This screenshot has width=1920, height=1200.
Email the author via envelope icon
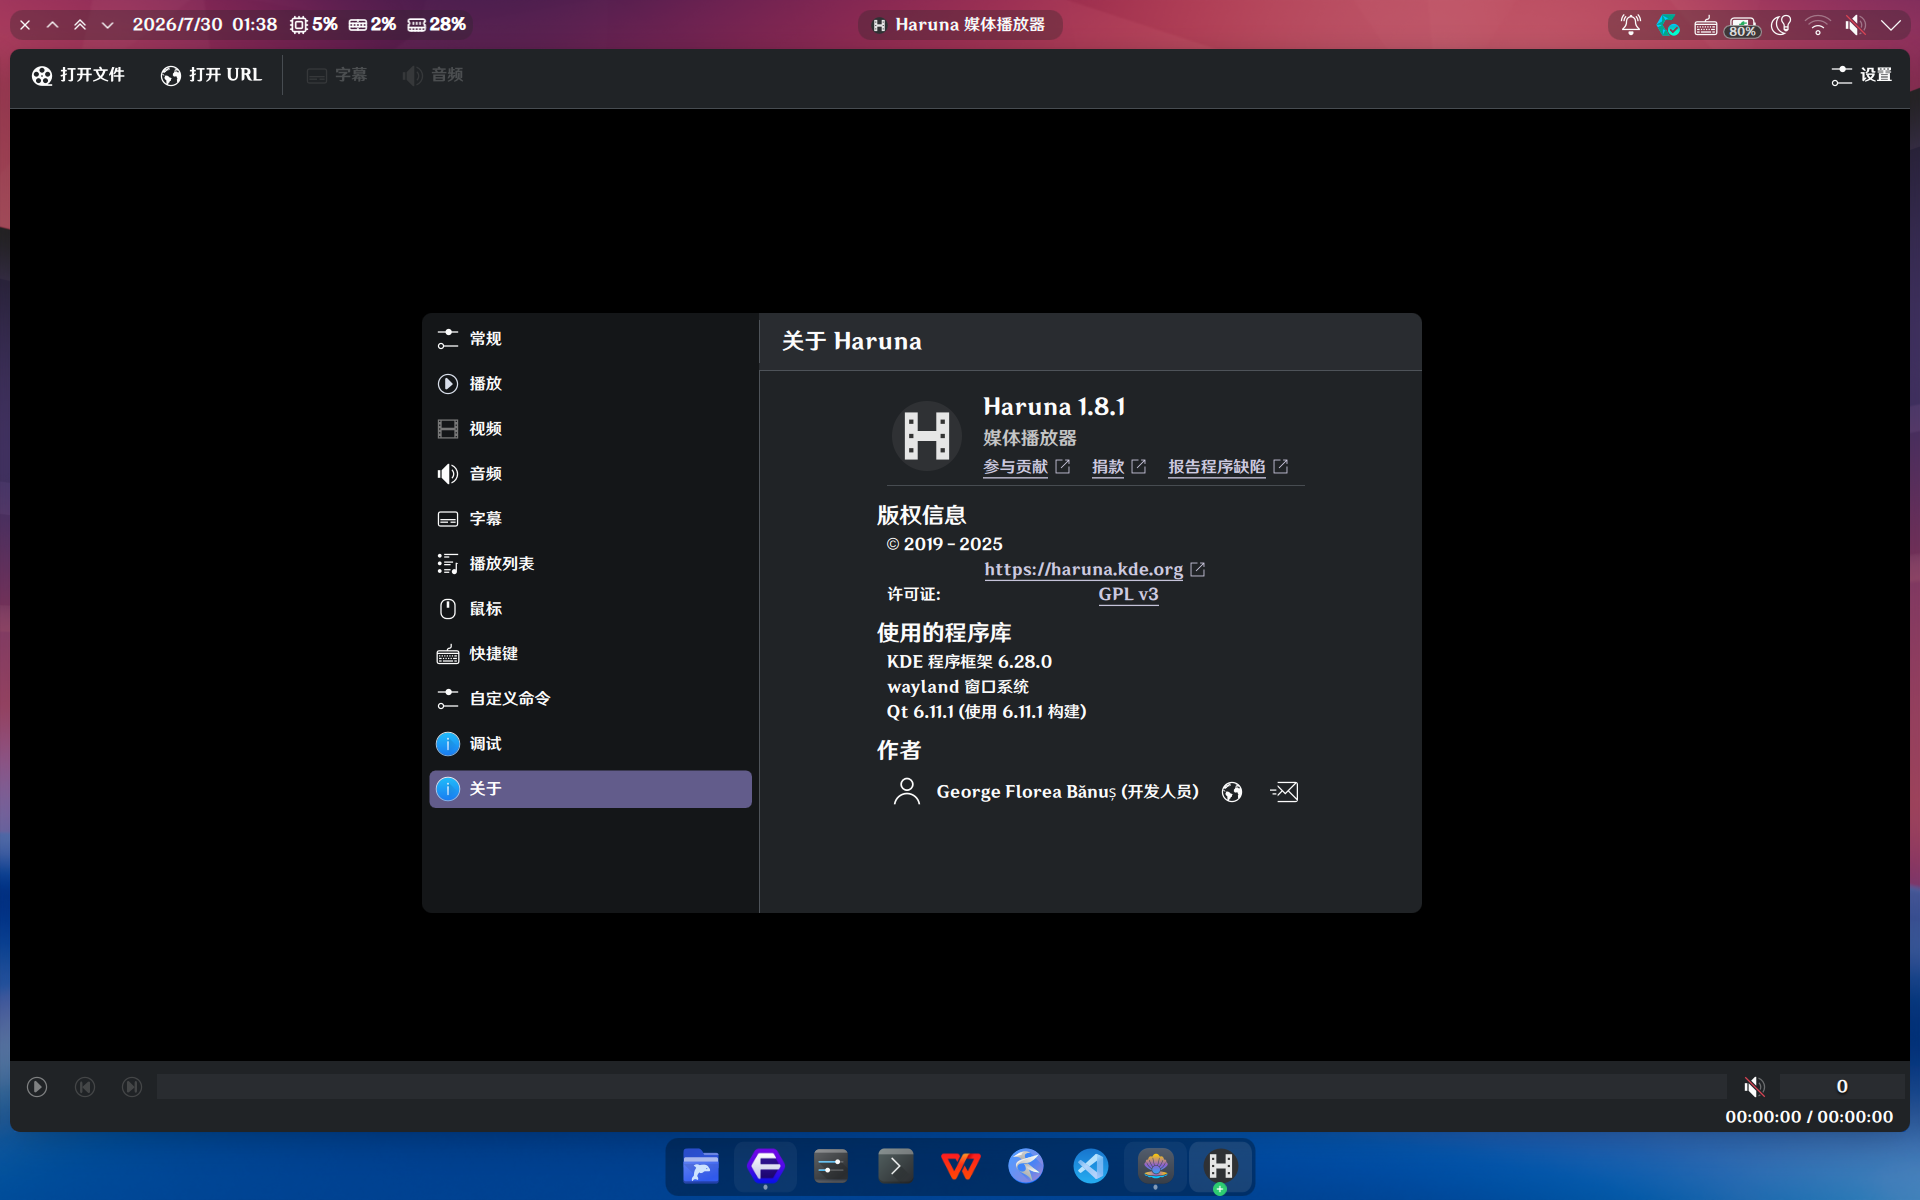pos(1284,792)
